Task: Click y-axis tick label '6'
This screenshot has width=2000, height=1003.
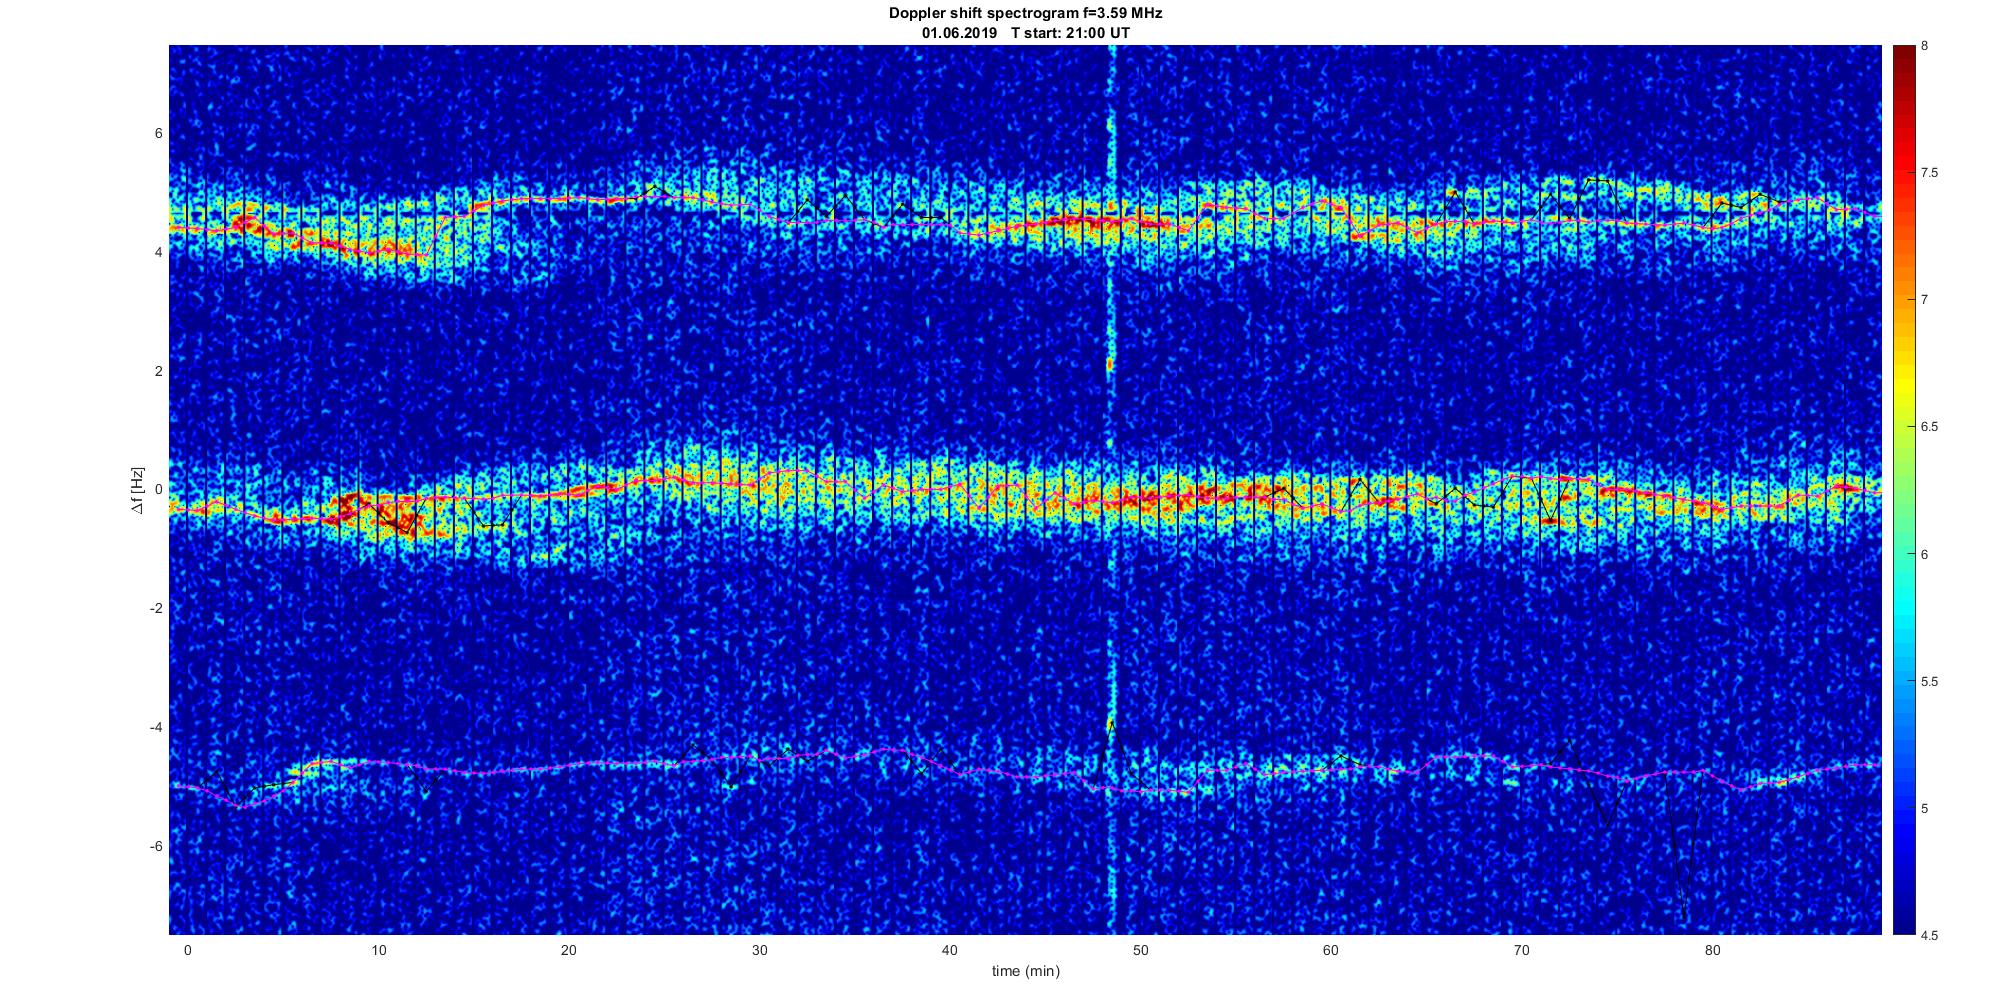Action: click(x=158, y=134)
